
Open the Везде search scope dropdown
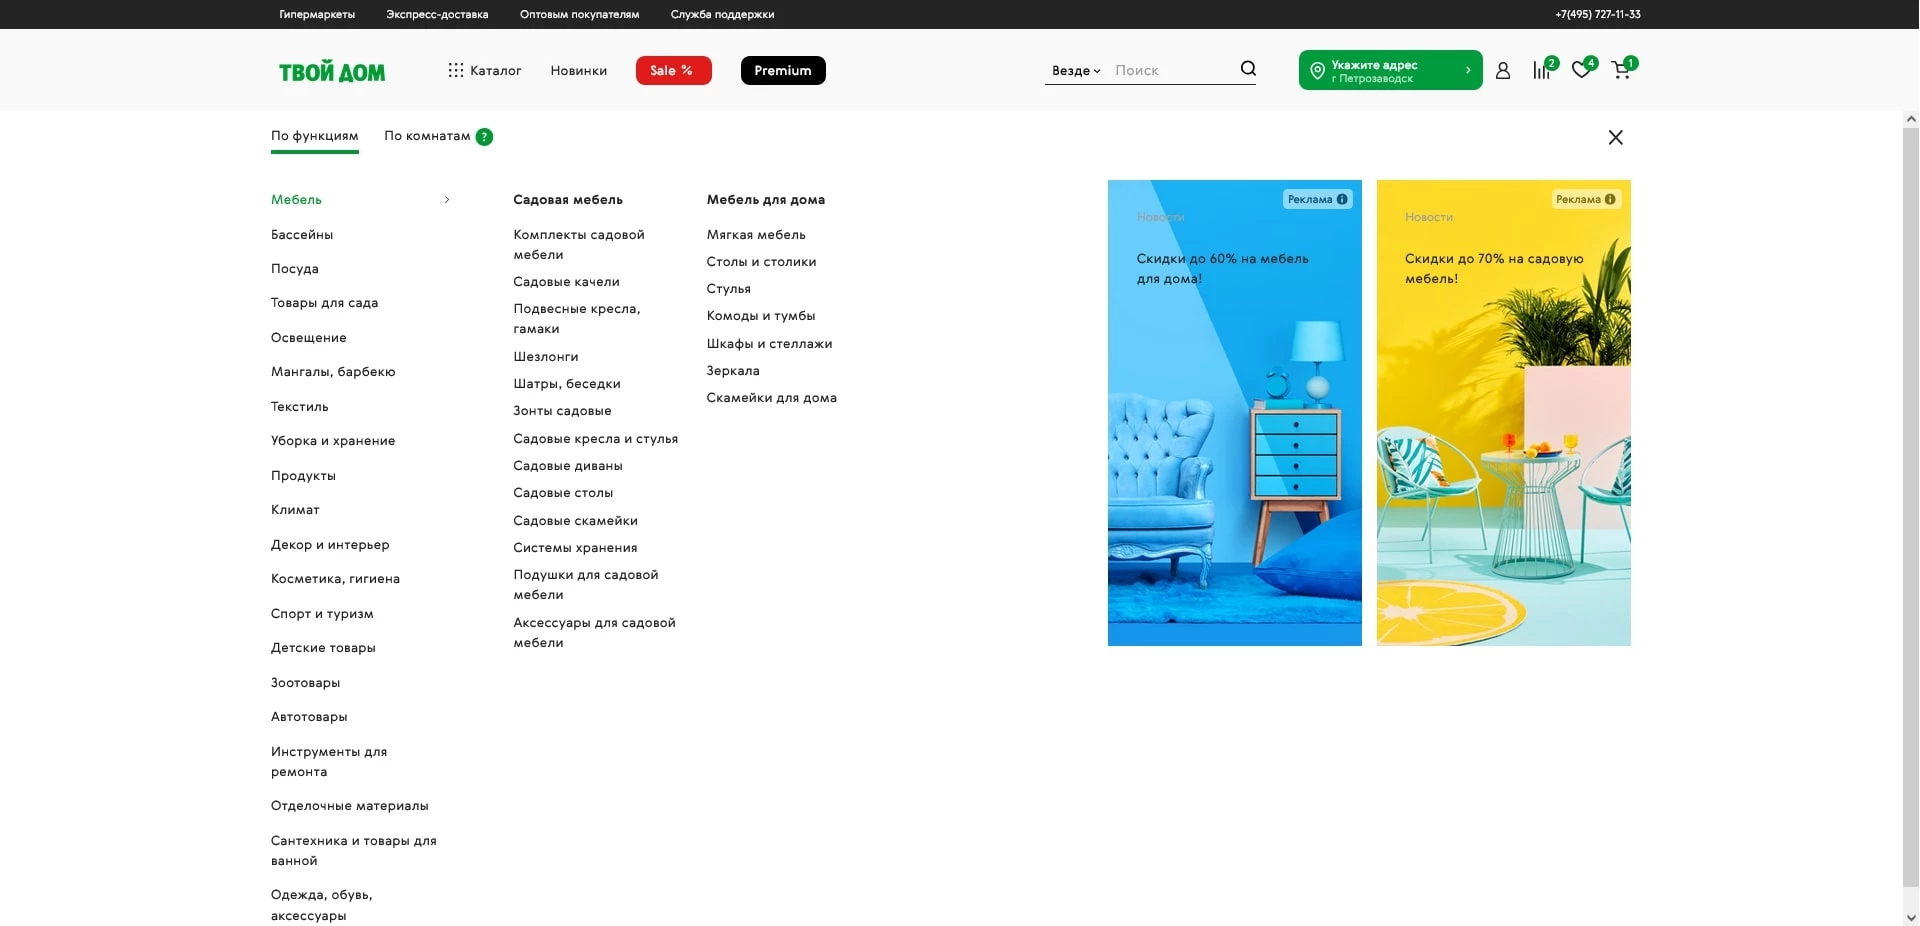1075,71
